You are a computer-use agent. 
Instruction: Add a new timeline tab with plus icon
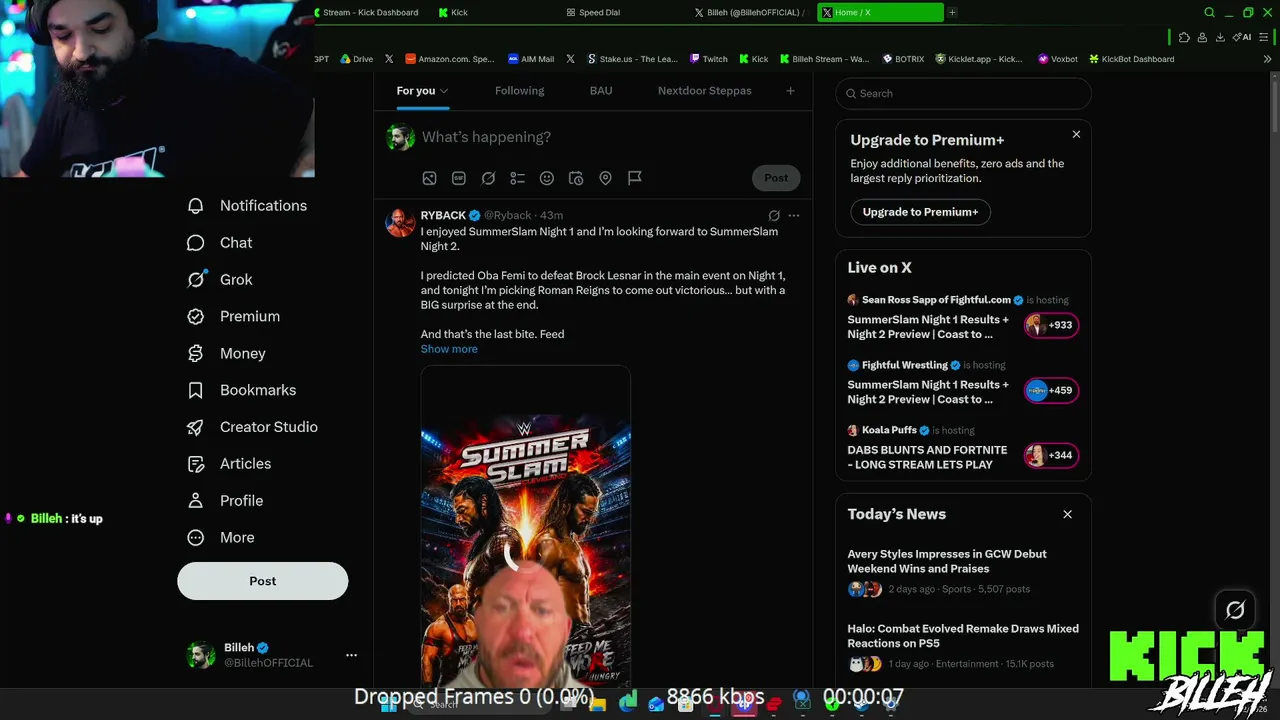click(790, 91)
